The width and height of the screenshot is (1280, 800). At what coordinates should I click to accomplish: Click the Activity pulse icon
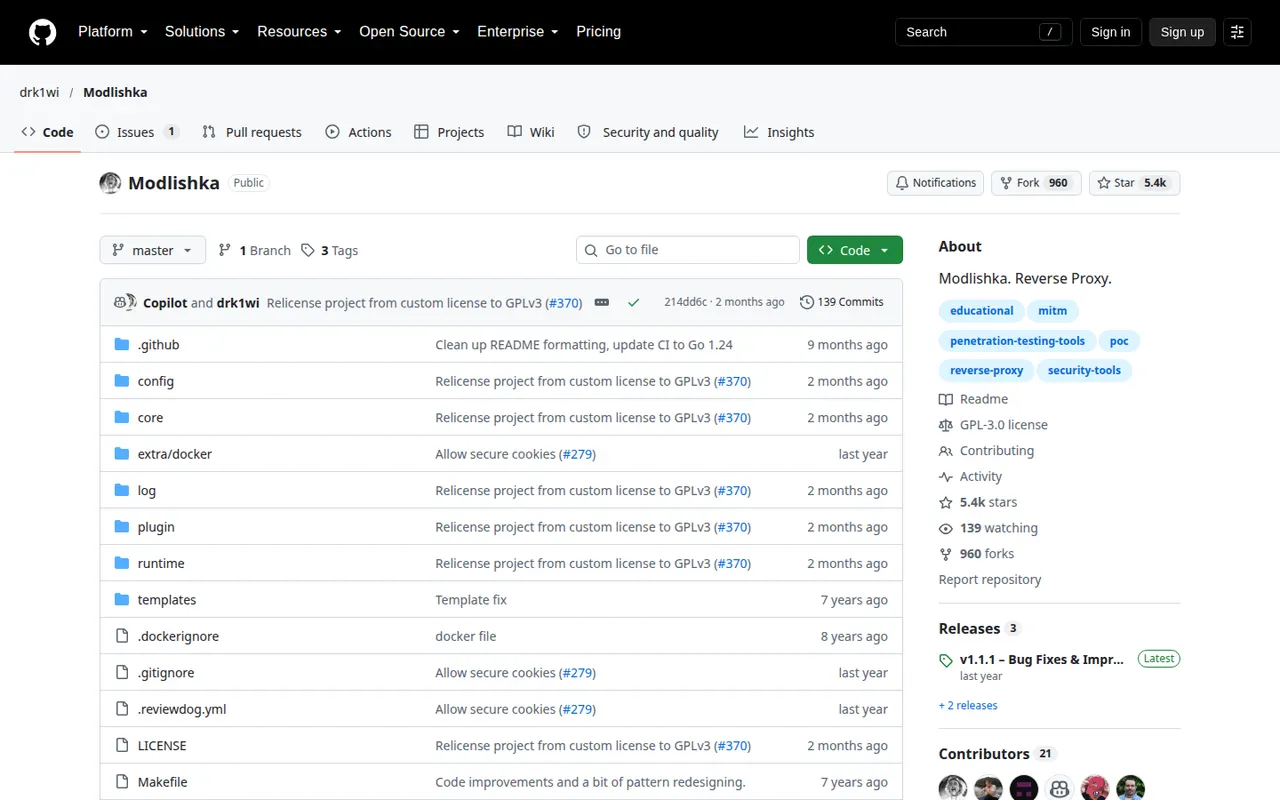pyautogui.click(x=946, y=477)
